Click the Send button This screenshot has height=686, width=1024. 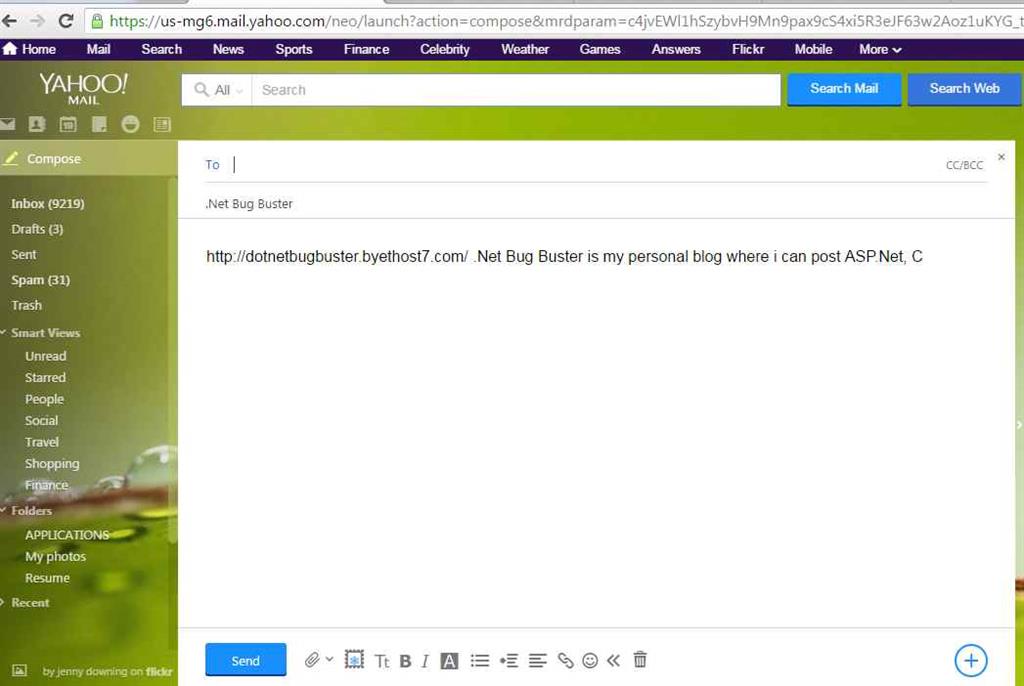tap(245, 659)
